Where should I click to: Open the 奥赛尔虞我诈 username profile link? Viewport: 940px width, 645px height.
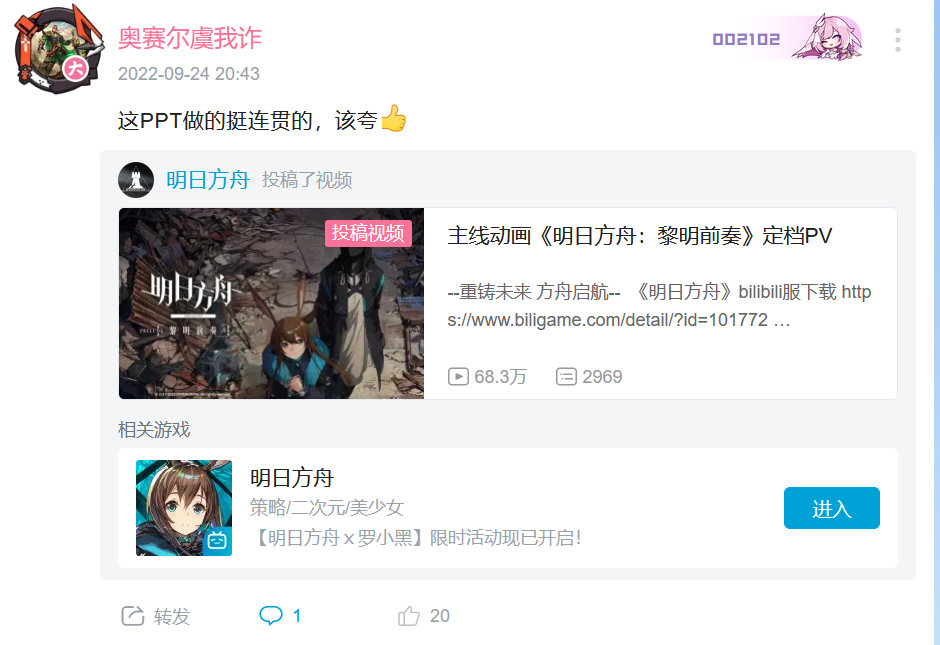click(190, 38)
